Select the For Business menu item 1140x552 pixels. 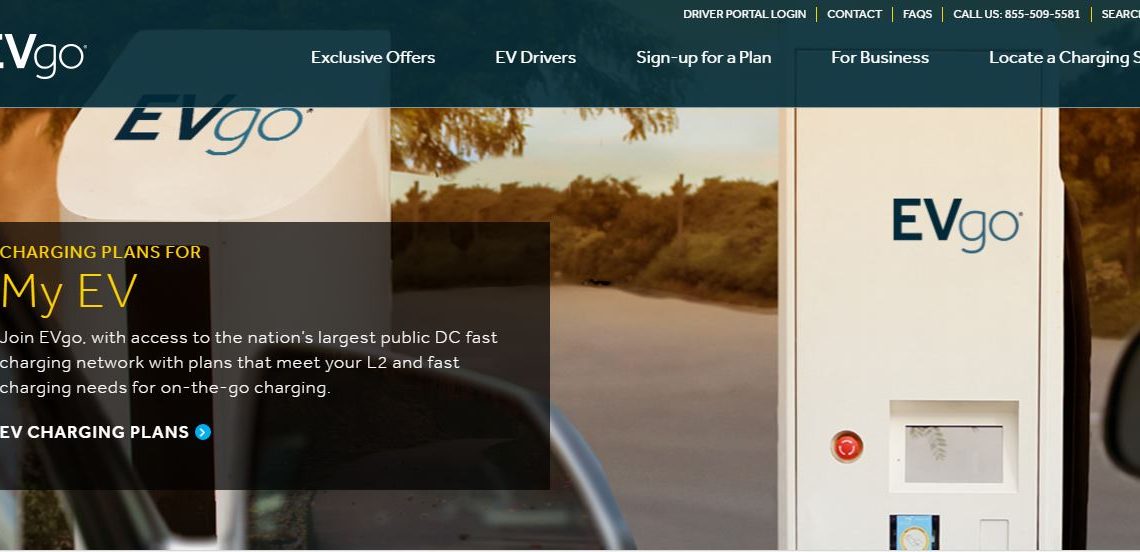click(880, 57)
